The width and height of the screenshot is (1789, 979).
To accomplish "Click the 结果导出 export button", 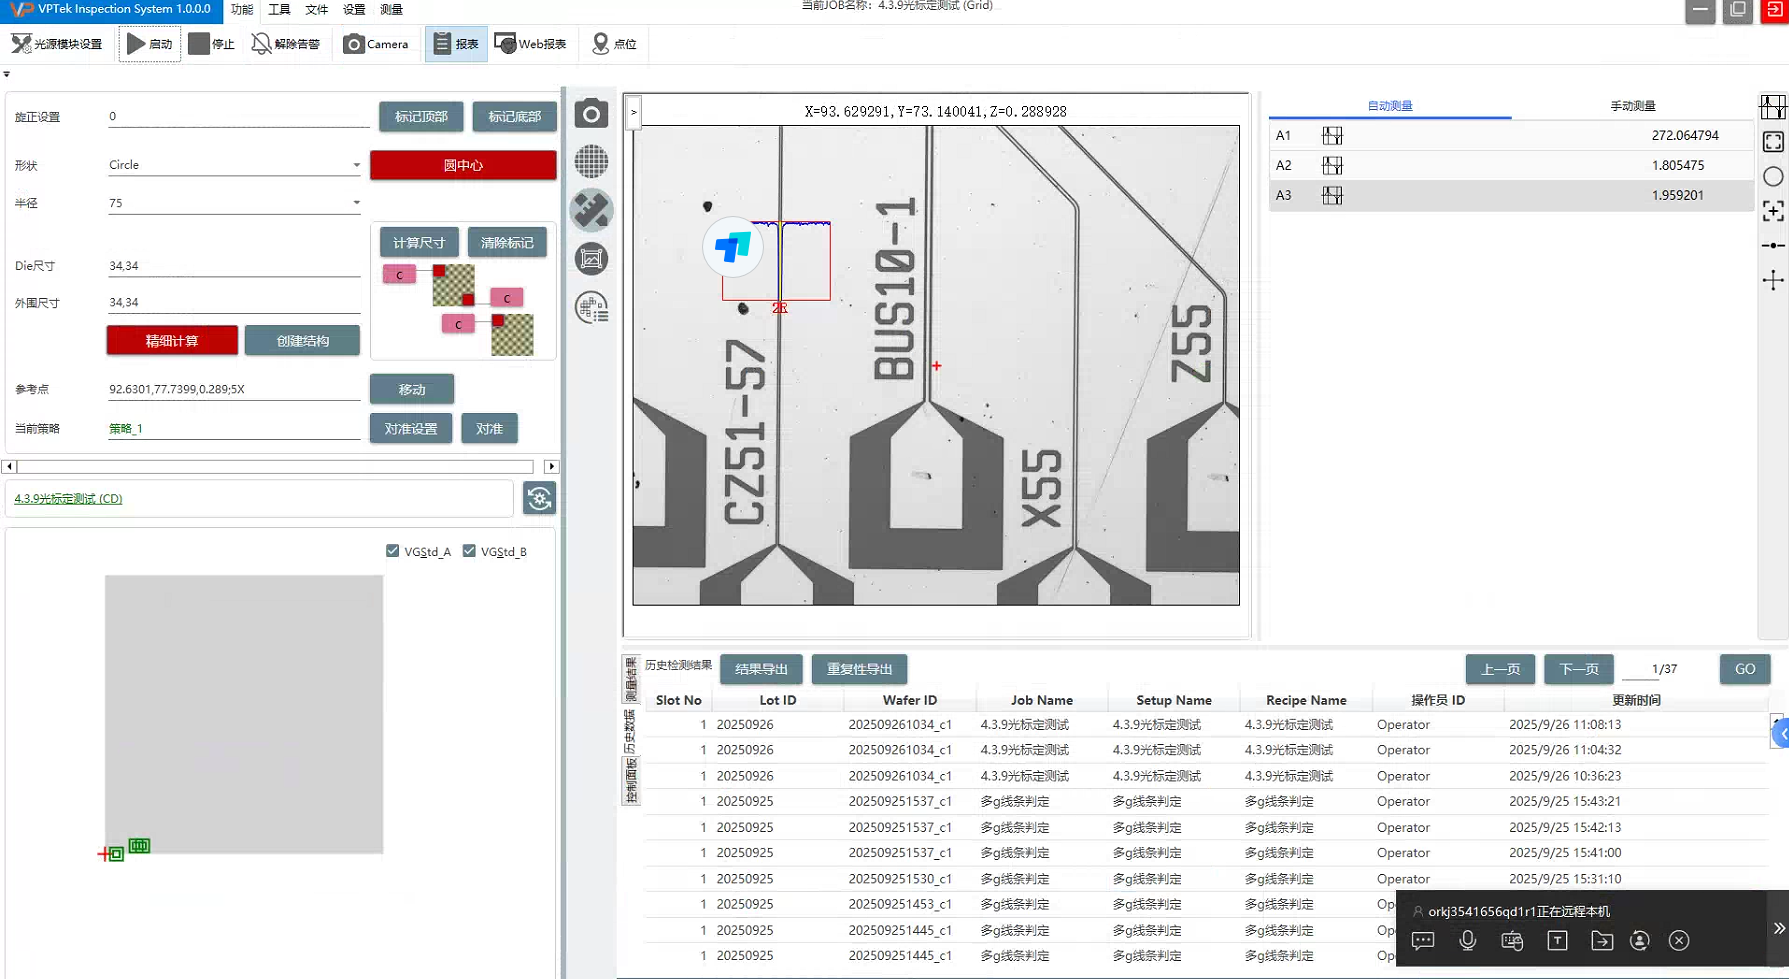I will tap(761, 669).
